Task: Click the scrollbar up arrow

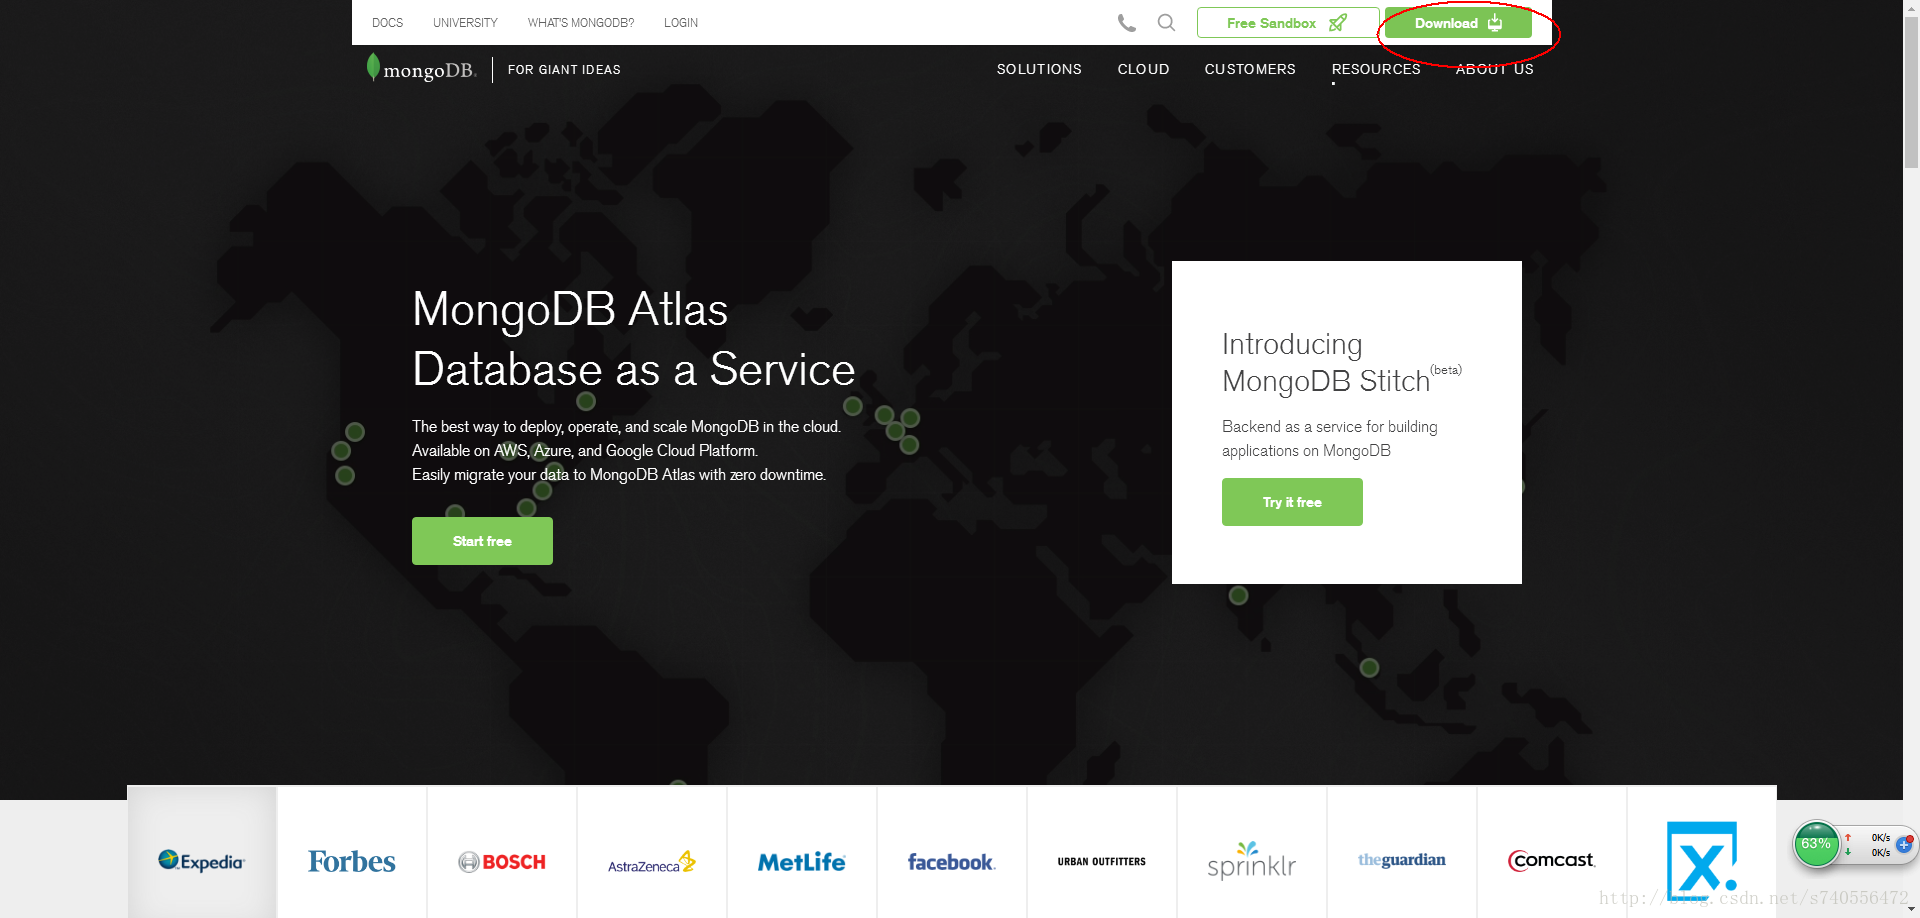Action: pos(1911,7)
